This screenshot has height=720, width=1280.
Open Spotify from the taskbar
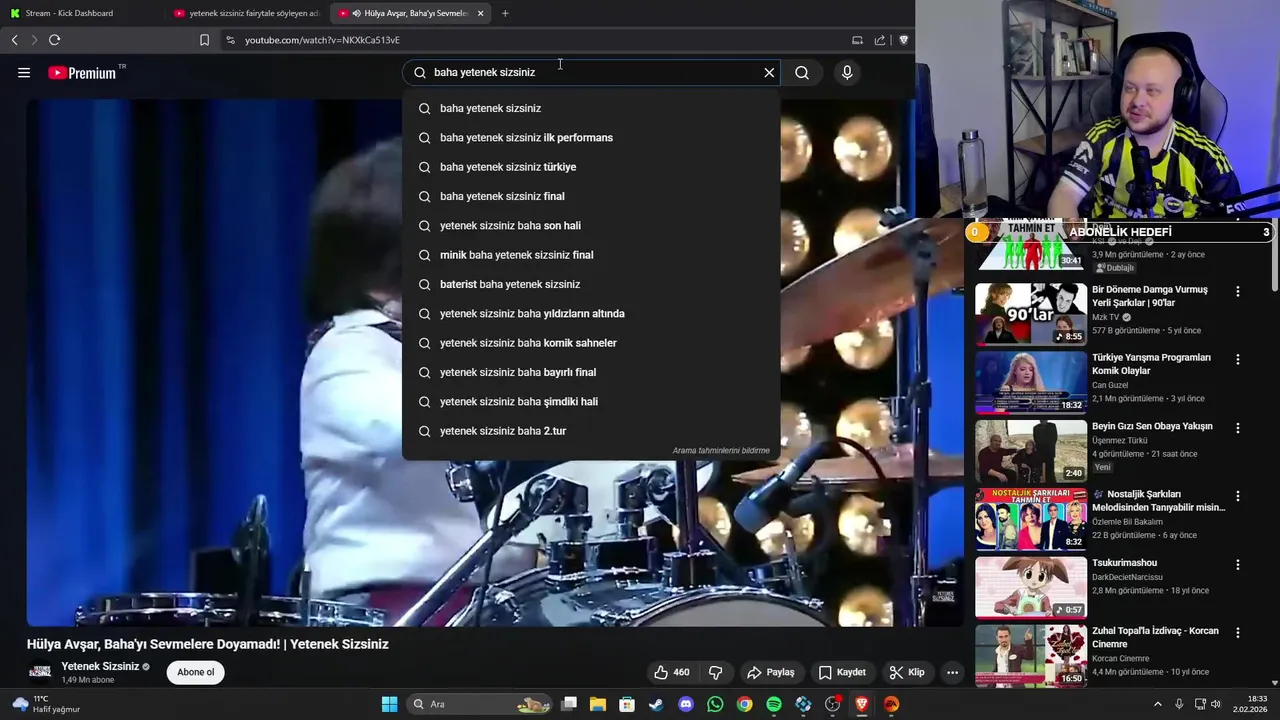pos(774,704)
